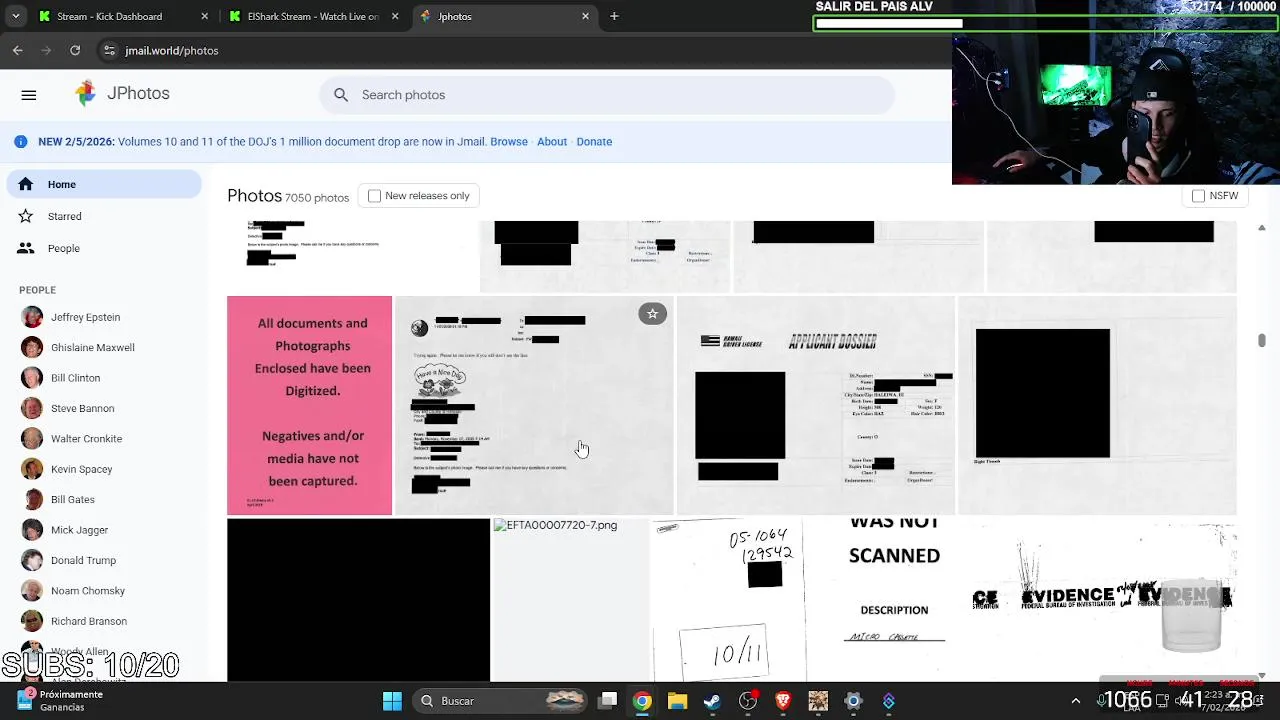This screenshot has height=720, width=1280.
Task: Click Mick Jagger's avatar
Action: point(32,530)
